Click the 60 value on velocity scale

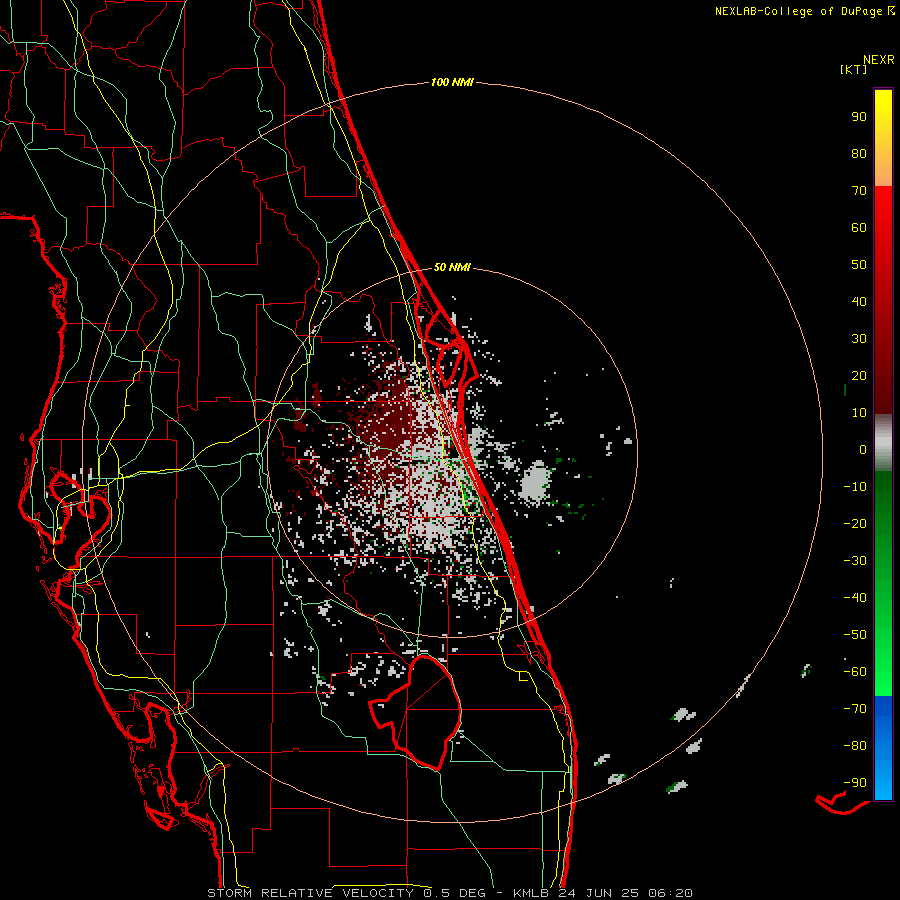(859, 228)
